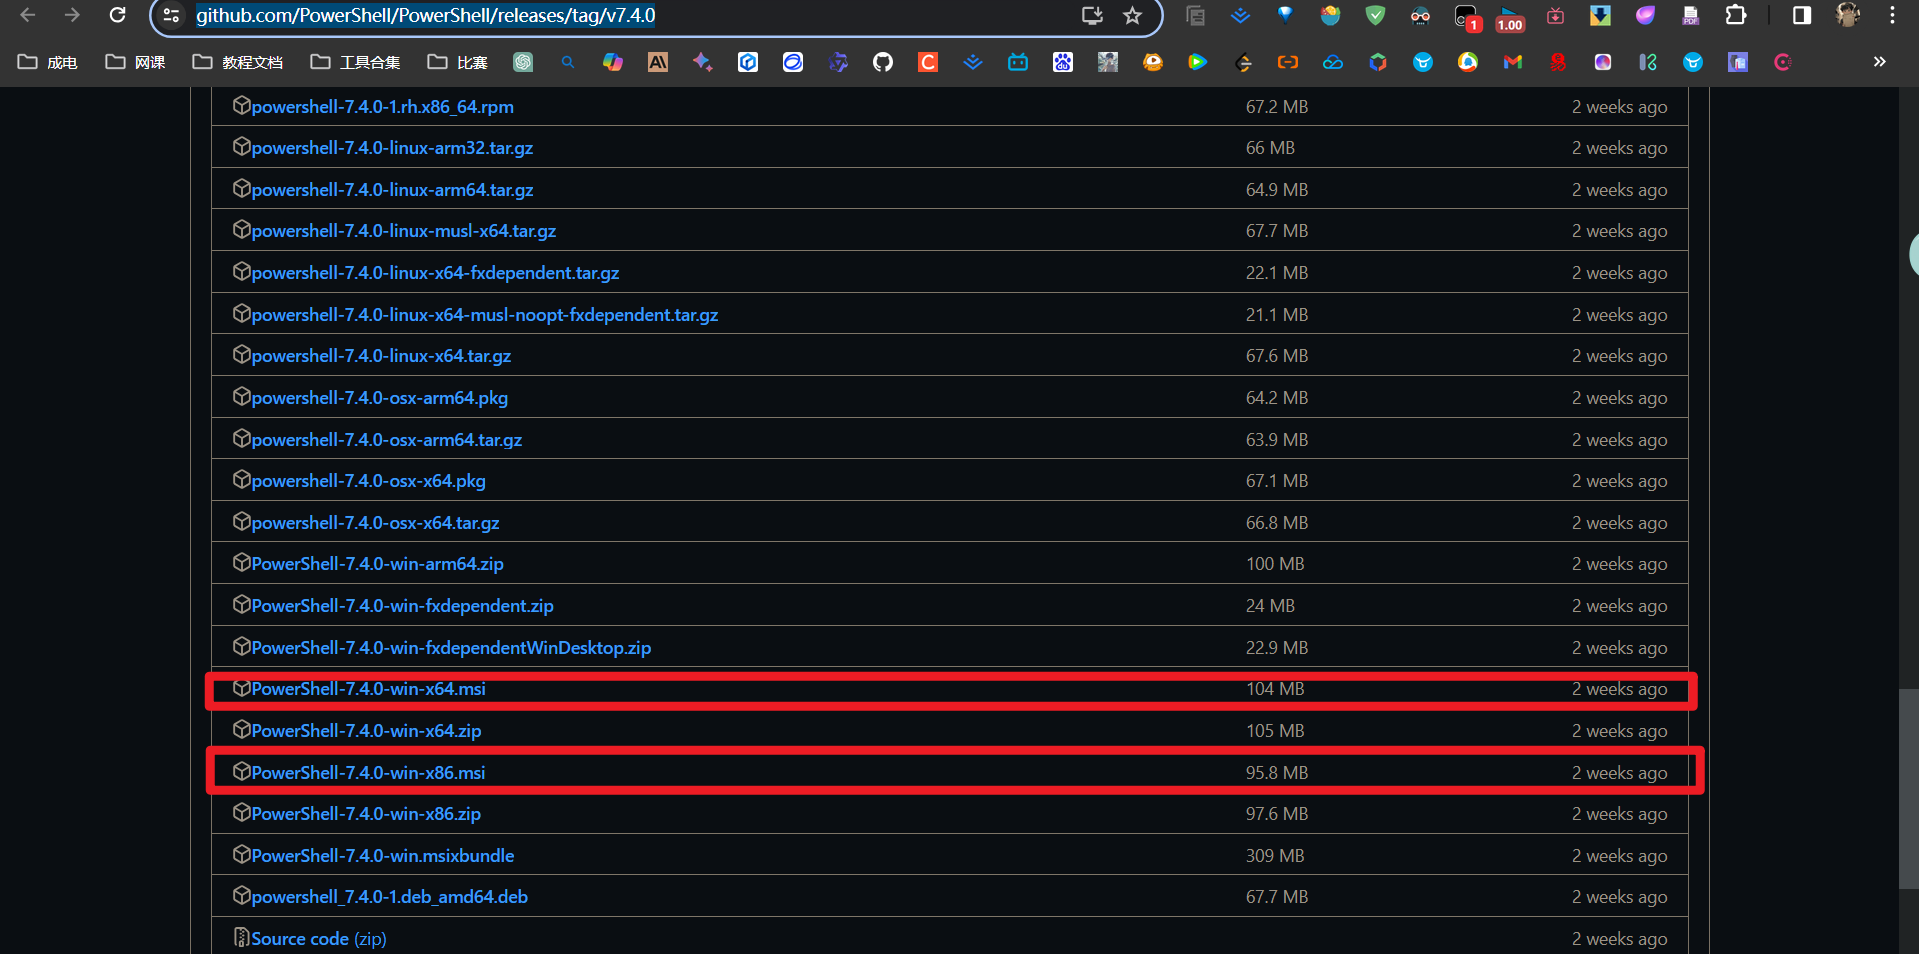Download powershell-7.4.0-linux-arm32.tar.gz
Viewport: 1919px width, 954px height.
[x=392, y=148]
